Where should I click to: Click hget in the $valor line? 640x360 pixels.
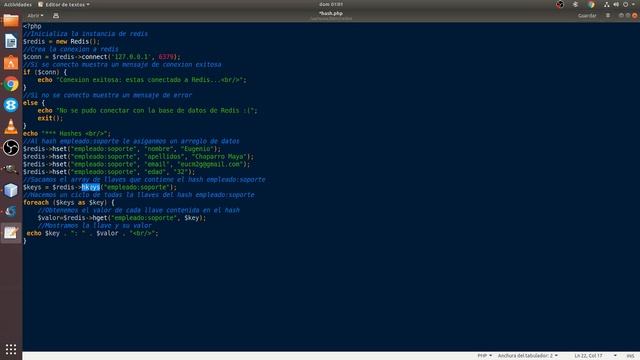(x=100, y=218)
